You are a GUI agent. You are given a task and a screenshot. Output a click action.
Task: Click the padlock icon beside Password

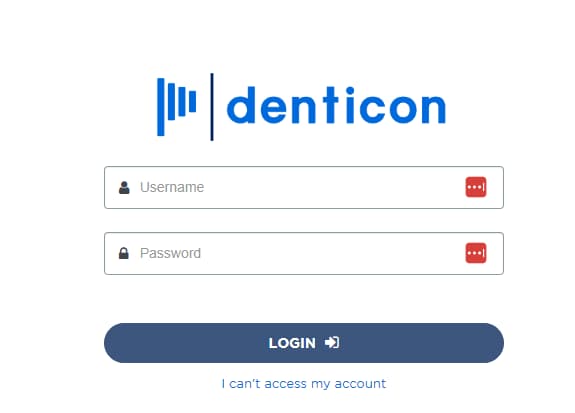124,253
